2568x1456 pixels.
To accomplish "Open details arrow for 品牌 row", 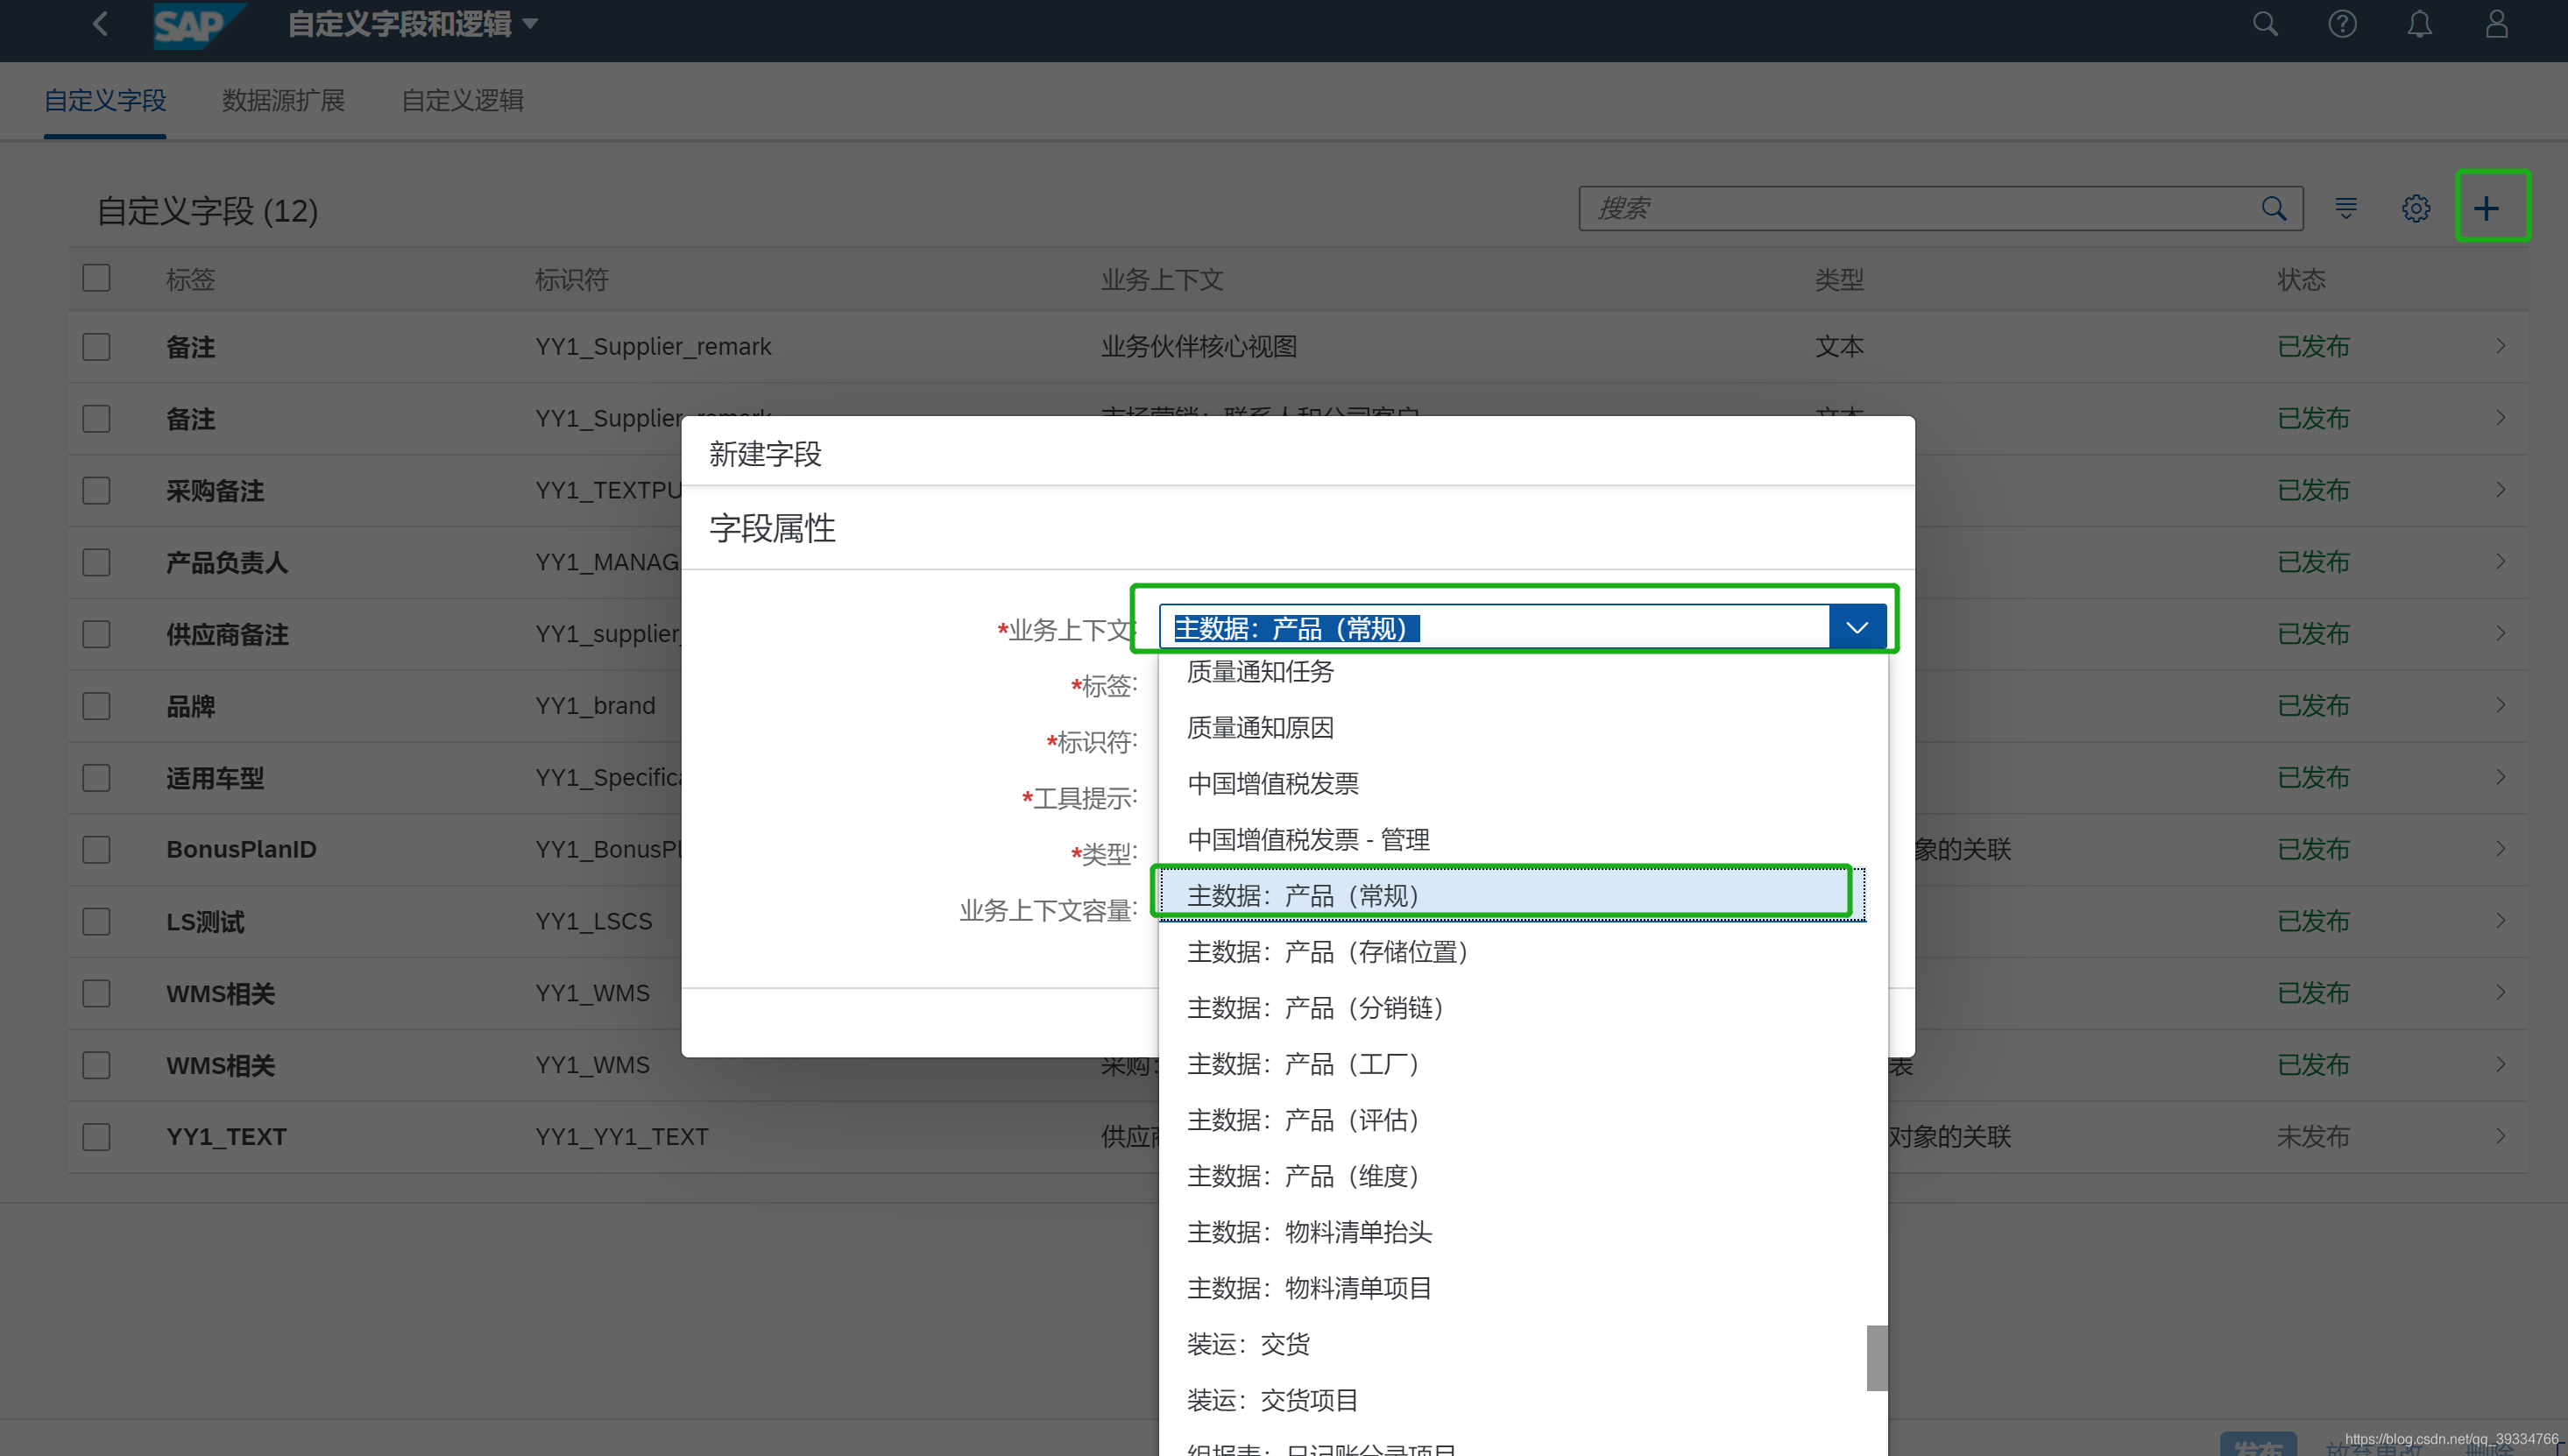I will pos(2500,706).
